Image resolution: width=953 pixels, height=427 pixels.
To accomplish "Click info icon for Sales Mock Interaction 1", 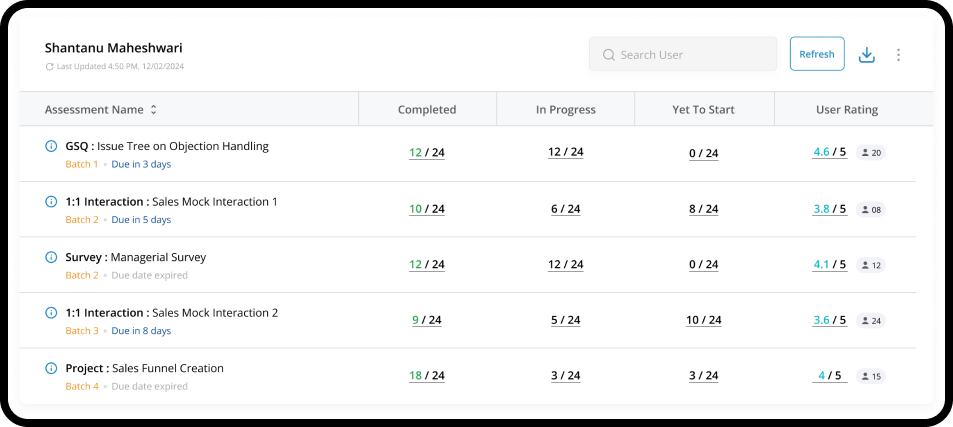I will click(x=52, y=202).
